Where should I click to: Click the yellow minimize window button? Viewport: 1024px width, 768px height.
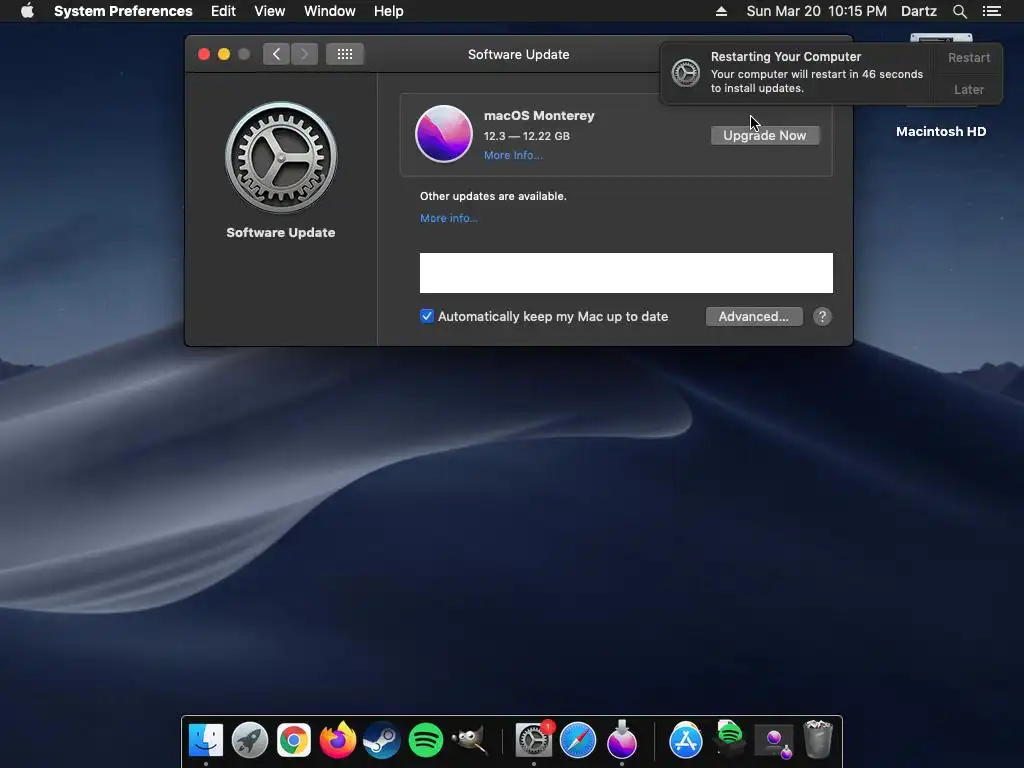[x=224, y=54]
